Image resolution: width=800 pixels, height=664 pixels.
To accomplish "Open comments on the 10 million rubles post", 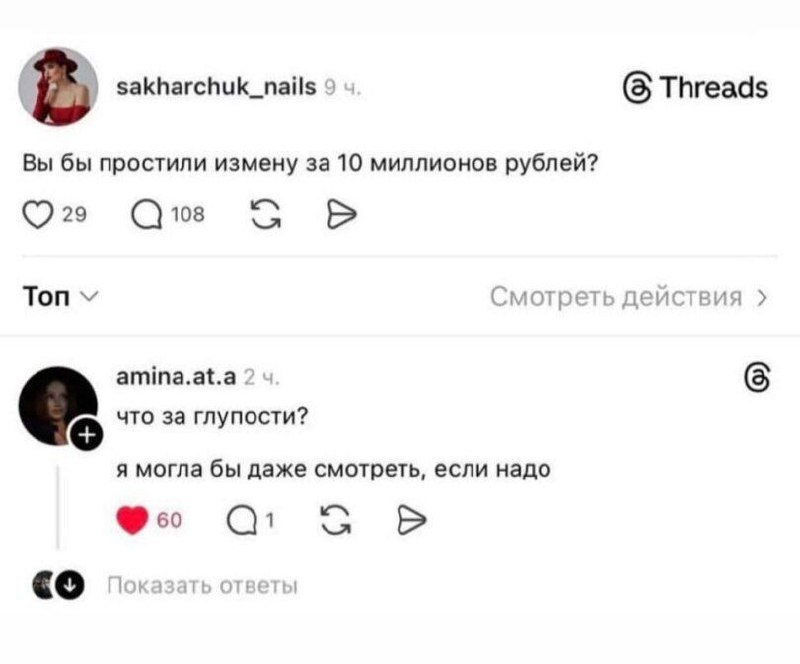I will point(145,213).
